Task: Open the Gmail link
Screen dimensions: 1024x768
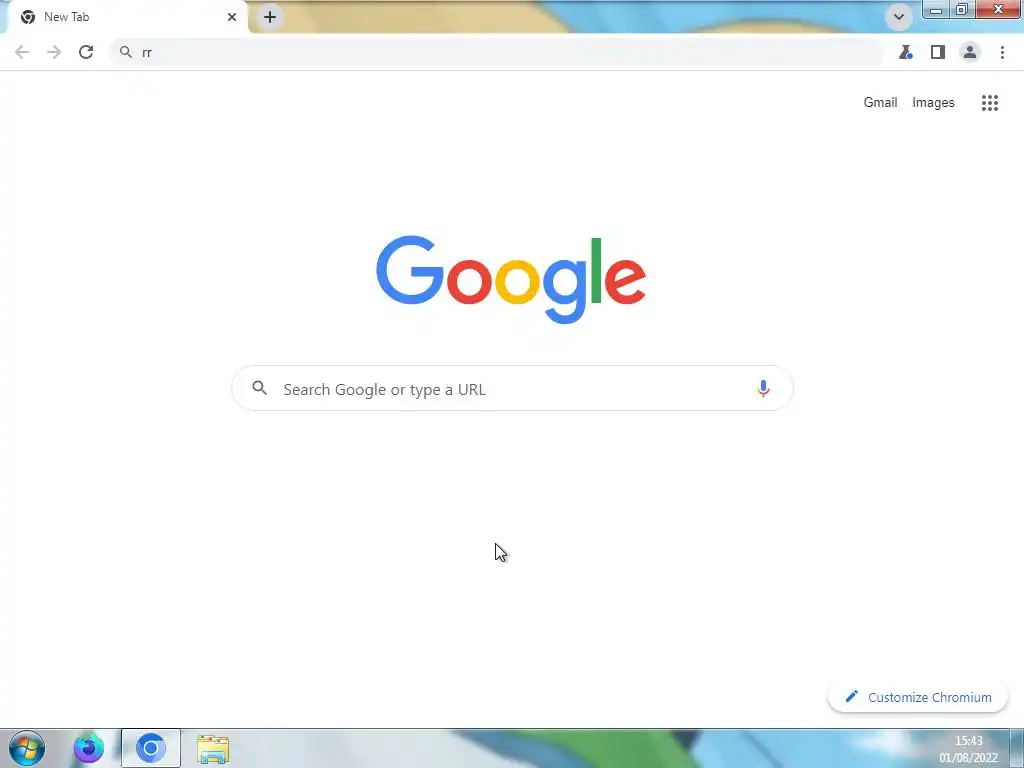Action: pyautogui.click(x=880, y=103)
